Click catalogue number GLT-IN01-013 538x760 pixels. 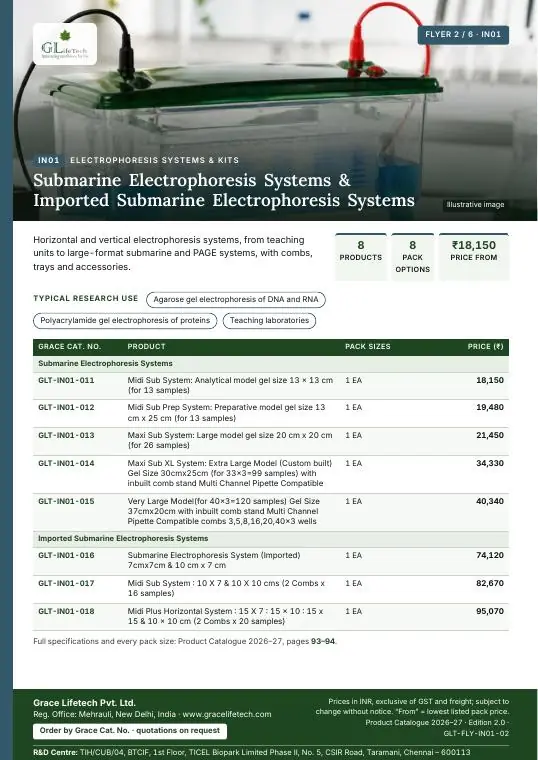(66, 435)
